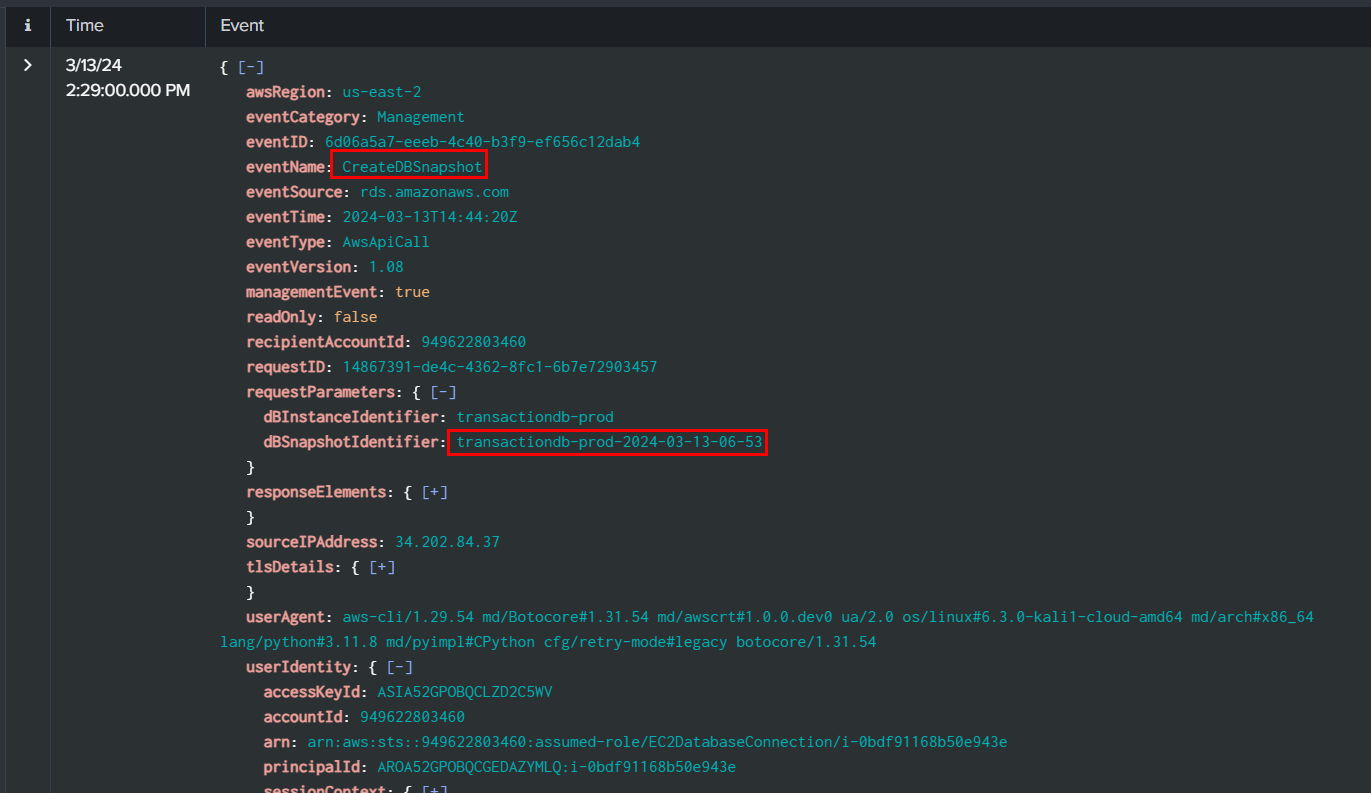
Task: Expand event details with the row arrow
Action: coord(27,66)
